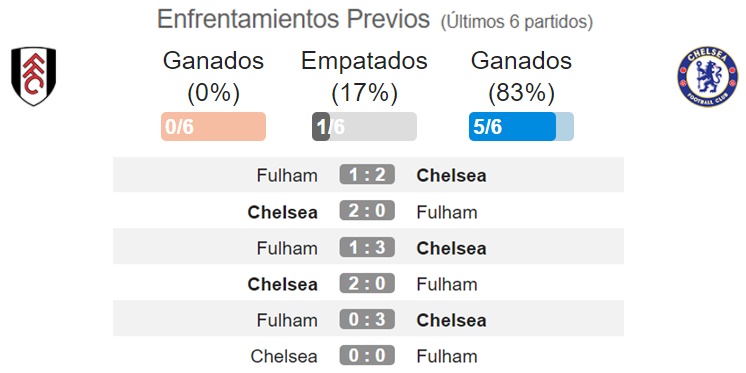Click the Fulham club crest
The image size is (746, 373).
tap(33, 76)
